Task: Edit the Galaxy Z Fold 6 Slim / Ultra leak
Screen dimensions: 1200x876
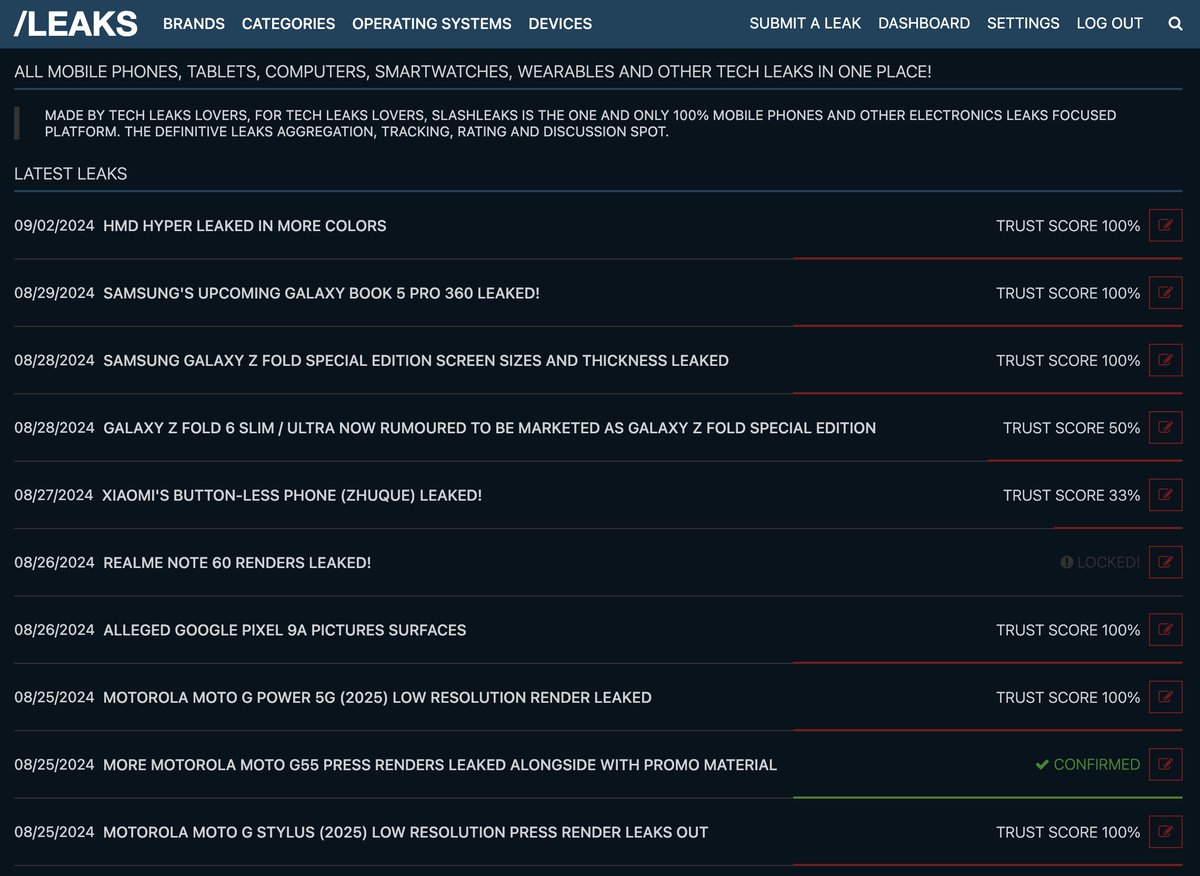Action: [x=1165, y=428]
